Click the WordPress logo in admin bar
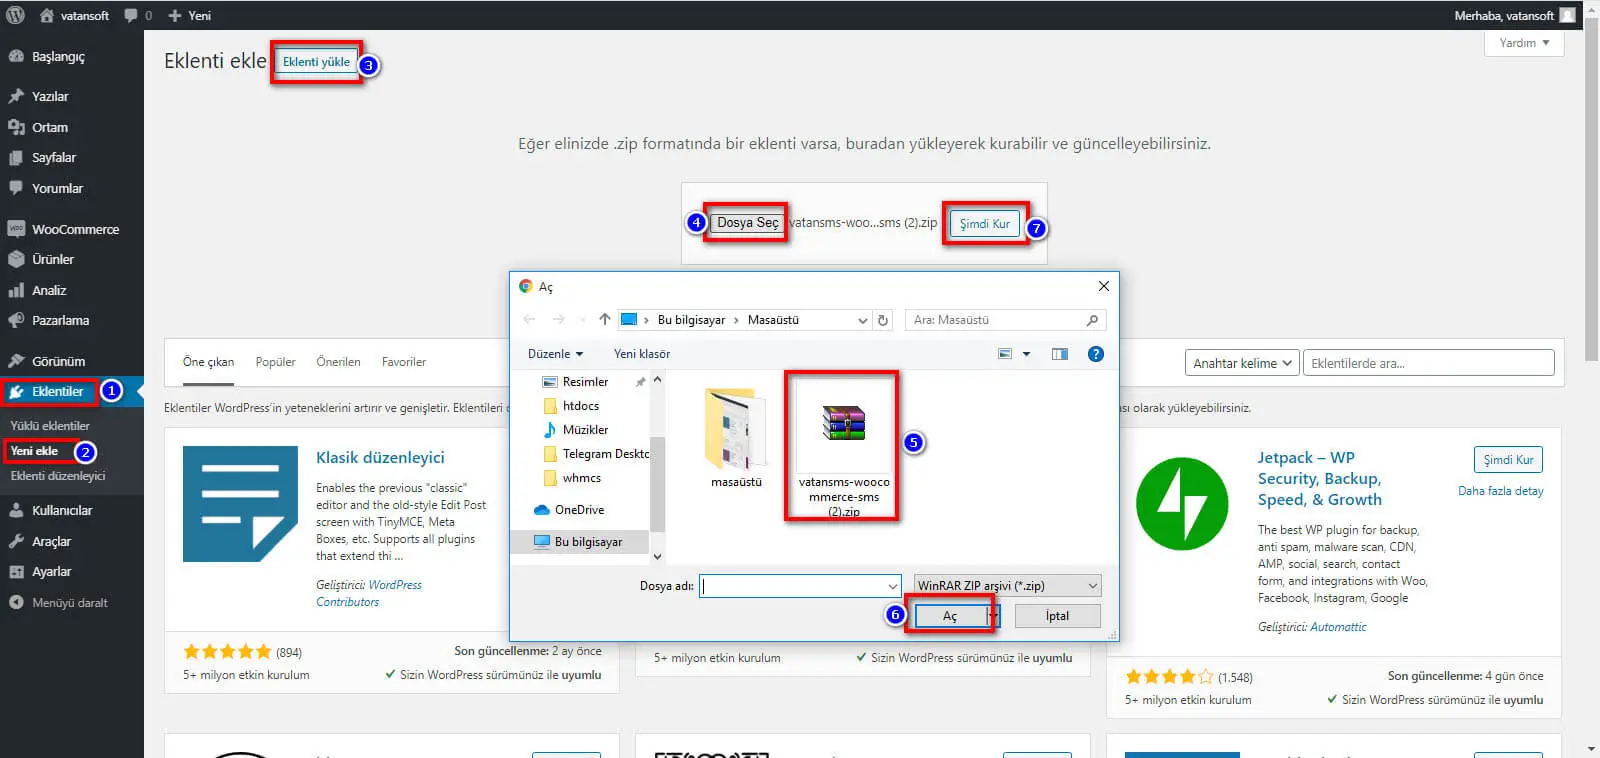The image size is (1600, 758). point(15,15)
